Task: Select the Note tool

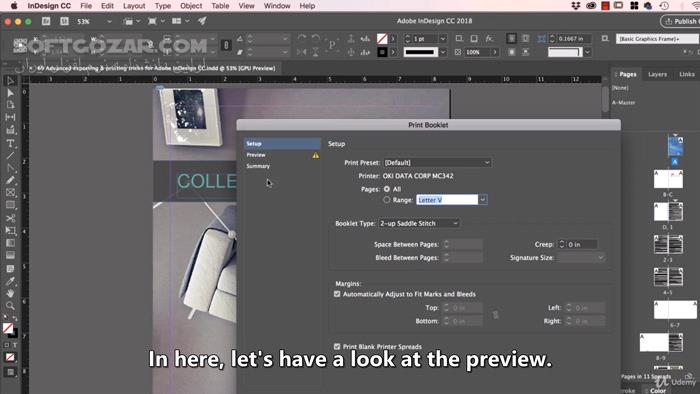Action: (10, 269)
